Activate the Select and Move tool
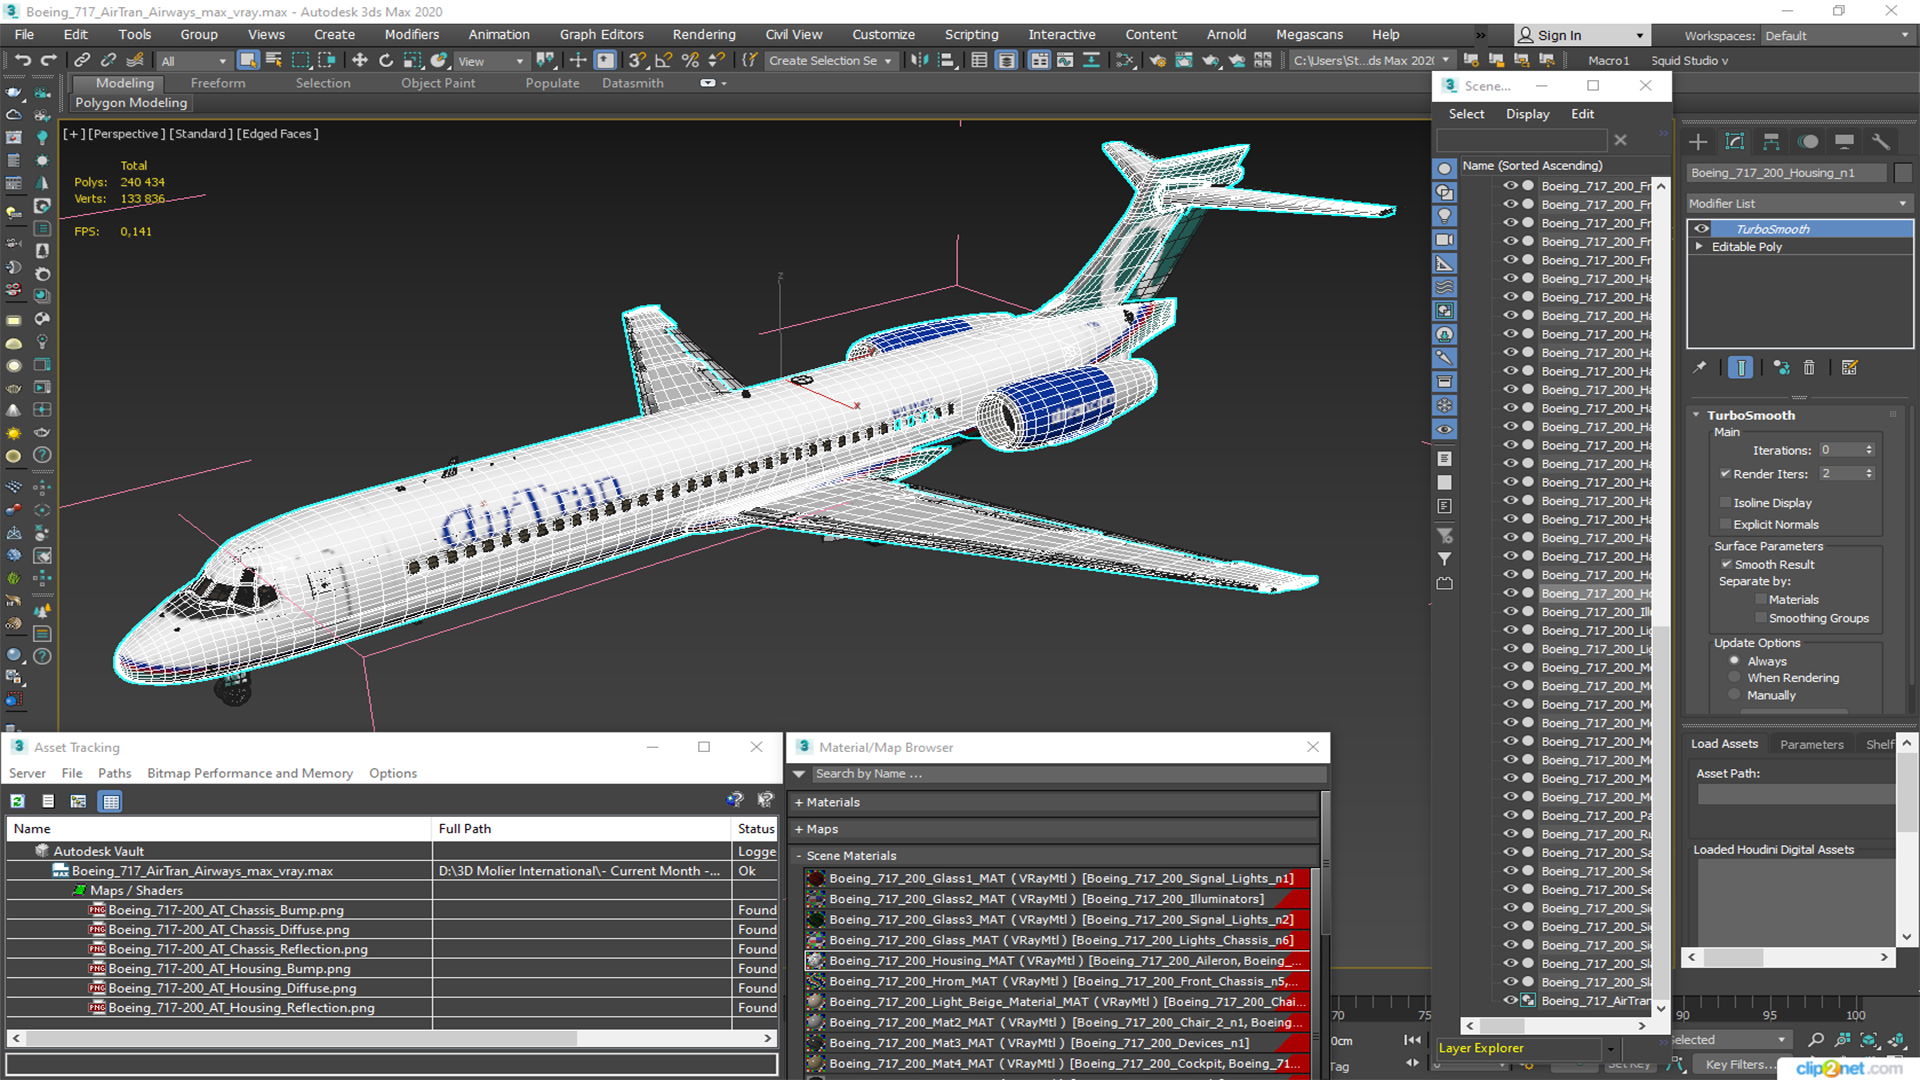1920x1080 pixels. (x=360, y=61)
